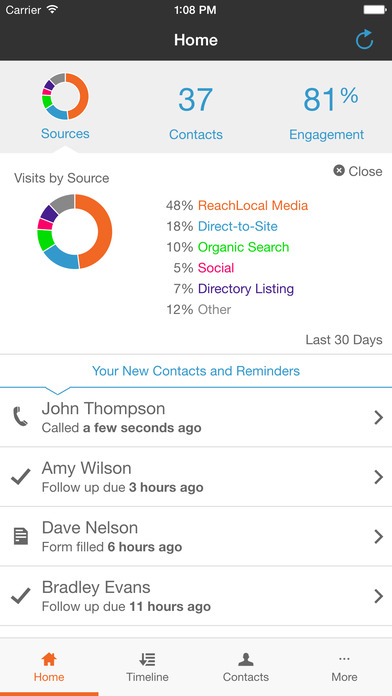Tap the phone icon beside John Thompson
This screenshot has height=696, width=392.
[x=20, y=417]
